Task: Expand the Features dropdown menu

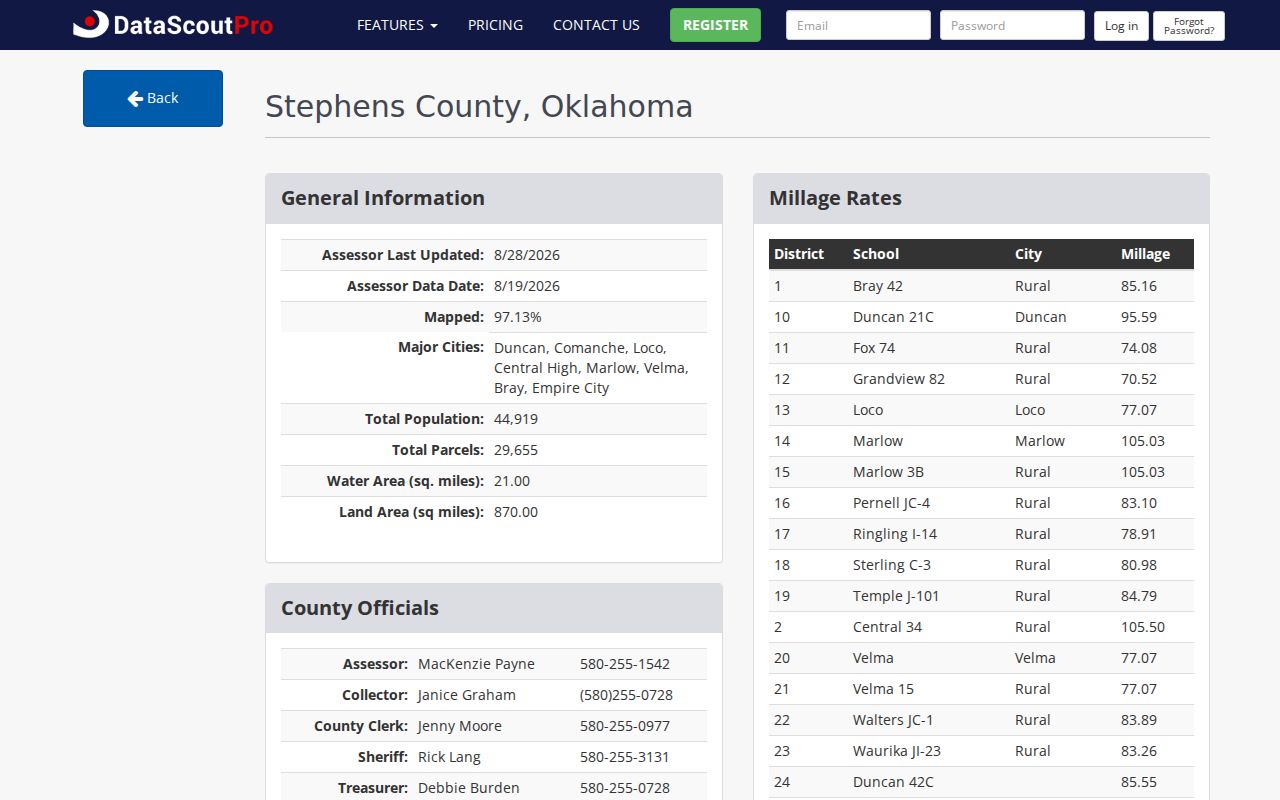Action: point(397,25)
